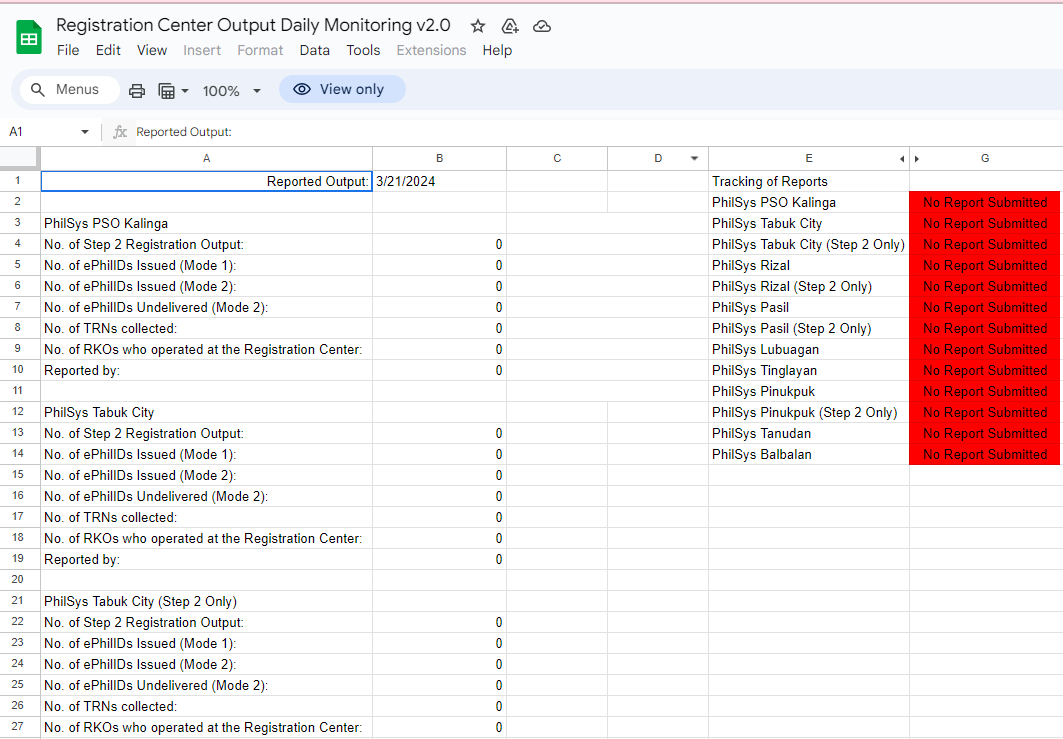Image resolution: width=1063 pixels, height=739 pixels.
Task: Open the View menu
Action: coord(152,50)
